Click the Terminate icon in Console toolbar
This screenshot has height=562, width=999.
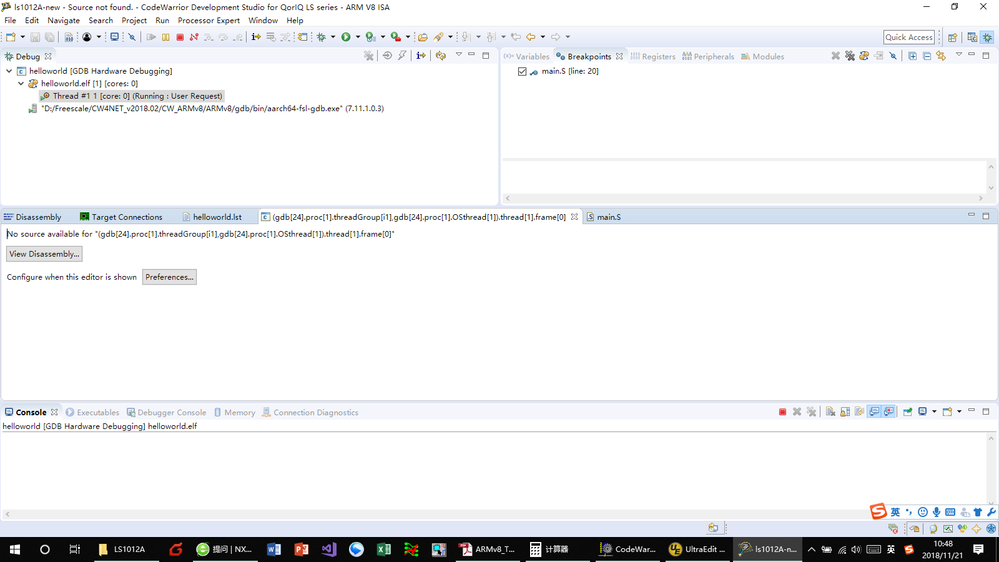(782, 412)
